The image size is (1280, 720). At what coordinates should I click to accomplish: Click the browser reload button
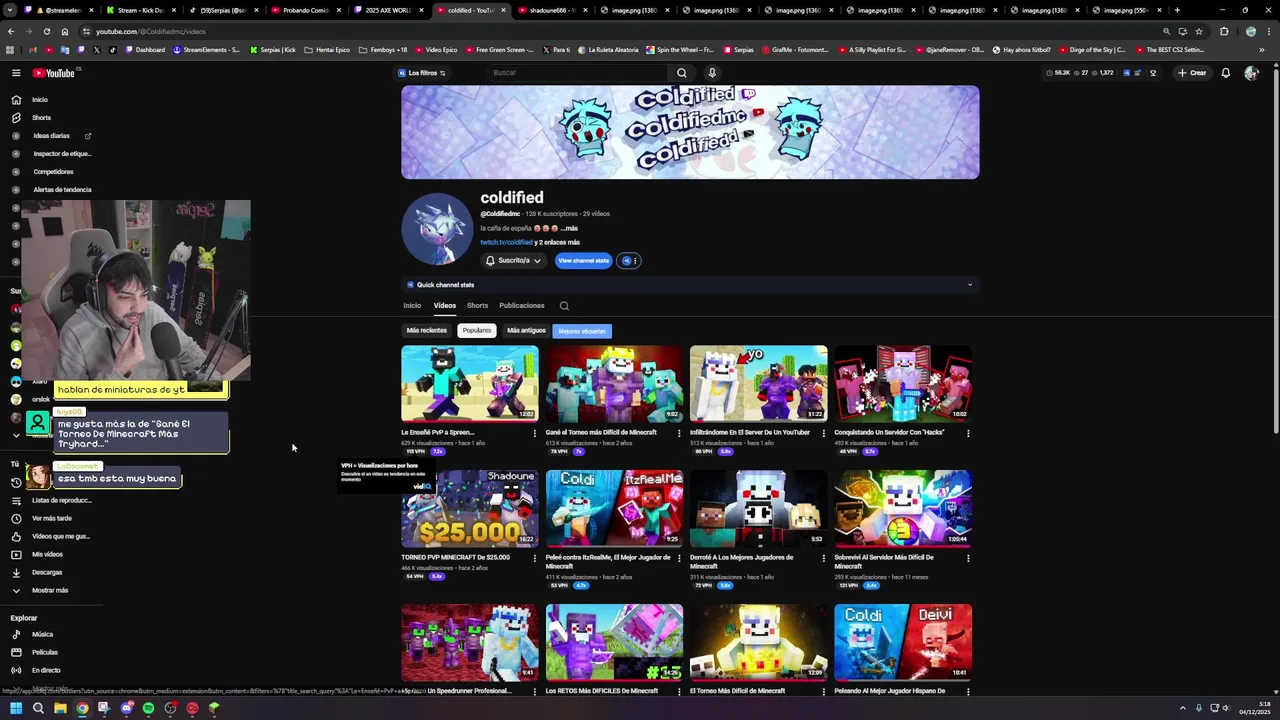[46, 31]
